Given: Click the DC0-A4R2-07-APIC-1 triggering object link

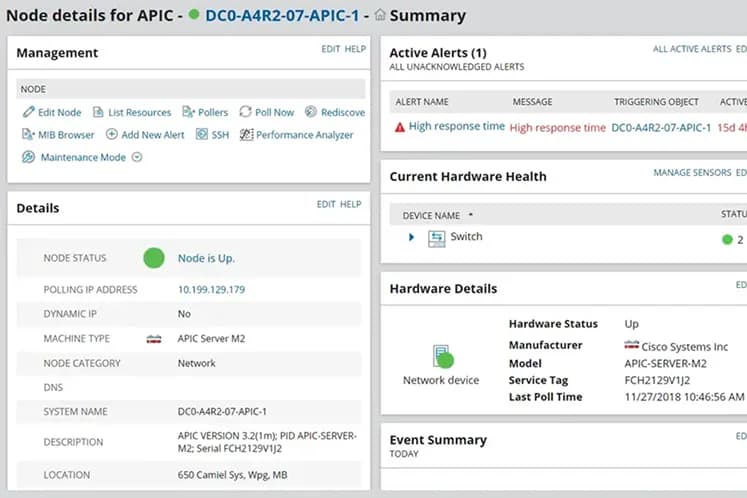Looking at the screenshot, I should tap(661, 128).
